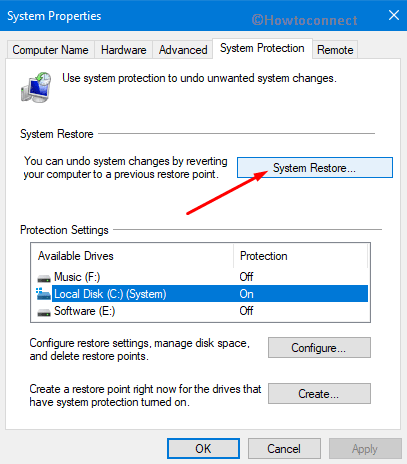Click the Music (F:) drive icon
Viewport: 407px width, 464px height.
click(44, 278)
